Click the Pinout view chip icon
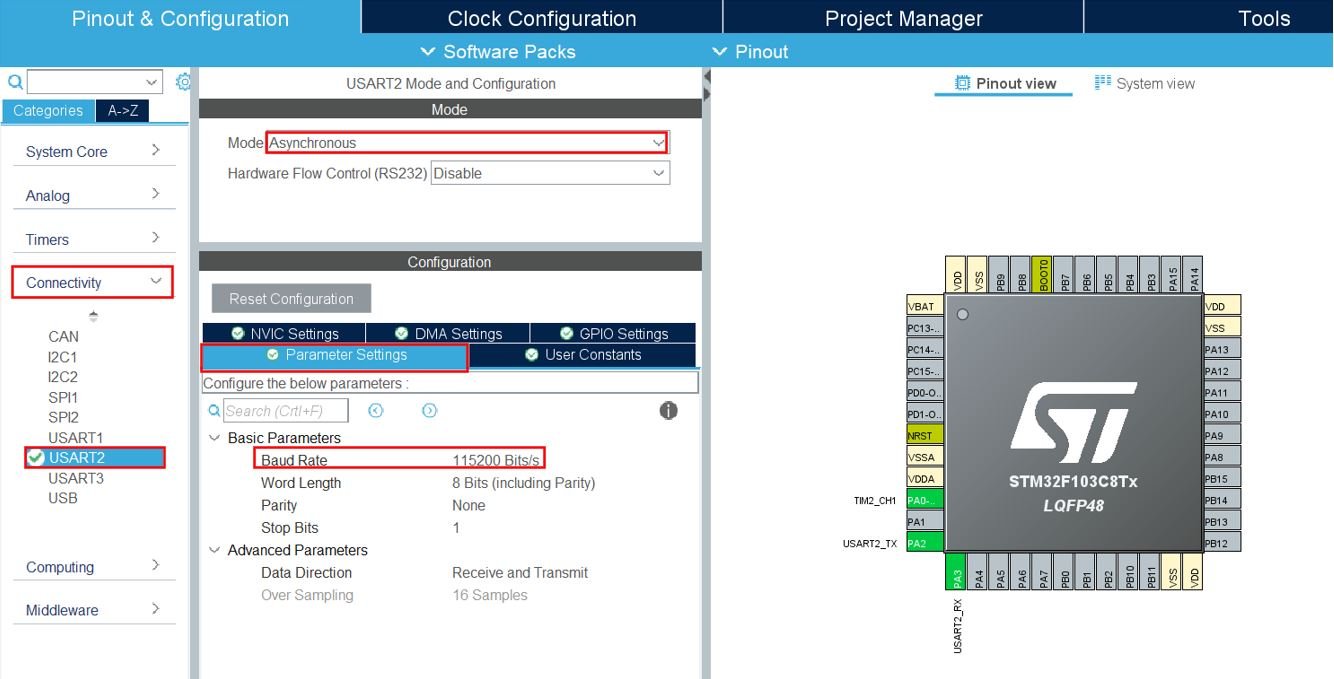Image resolution: width=1334 pixels, height=679 pixels. coord(962,83)
